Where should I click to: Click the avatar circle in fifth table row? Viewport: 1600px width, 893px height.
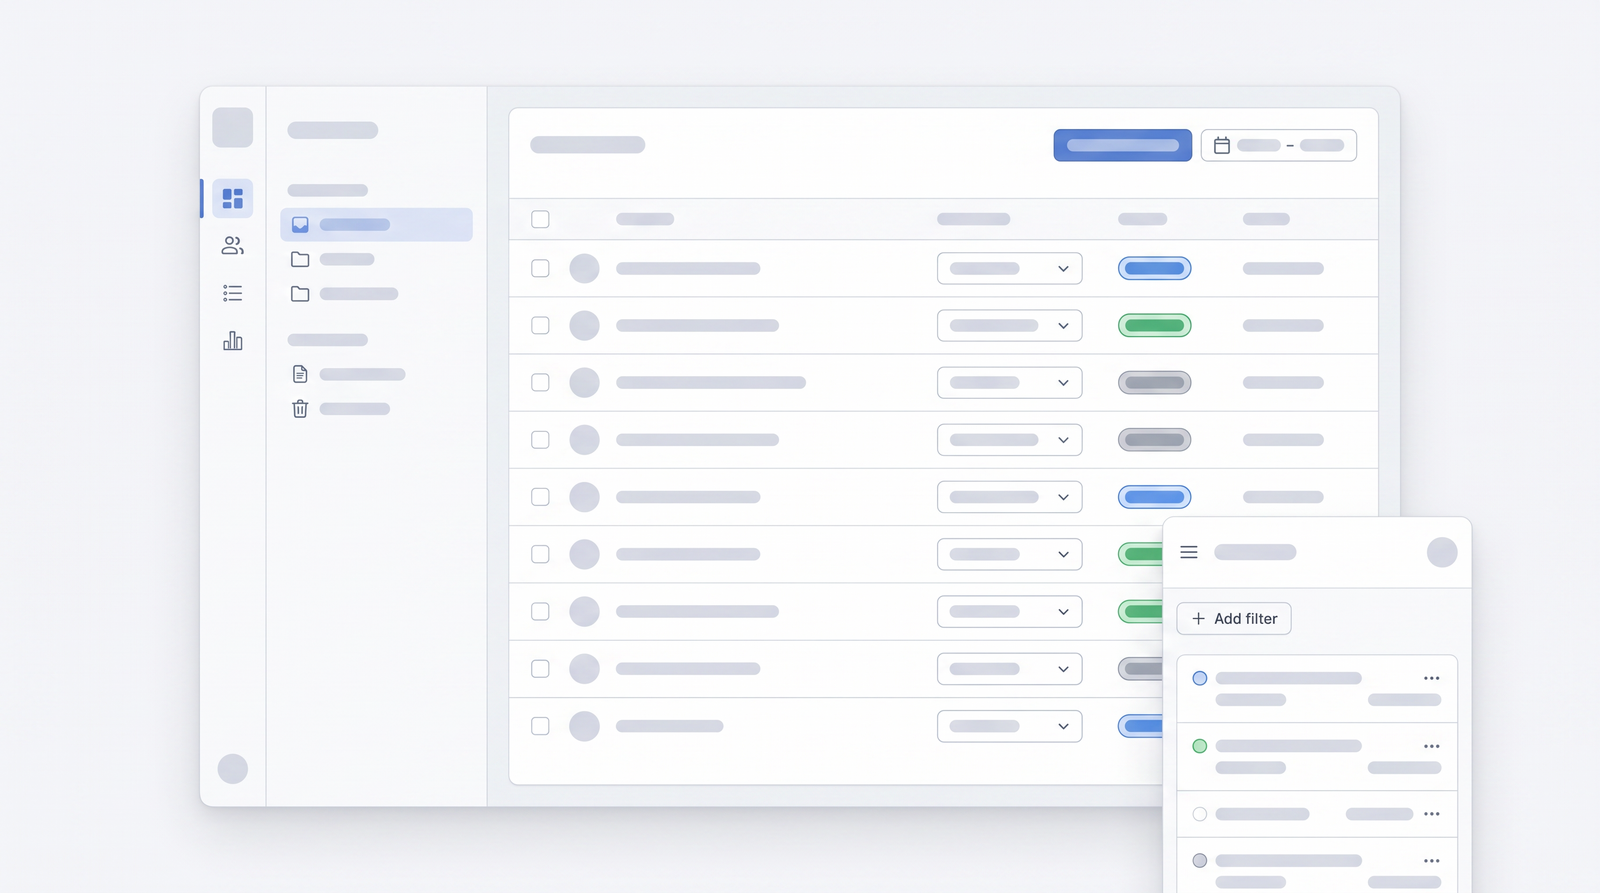[584, 497]
